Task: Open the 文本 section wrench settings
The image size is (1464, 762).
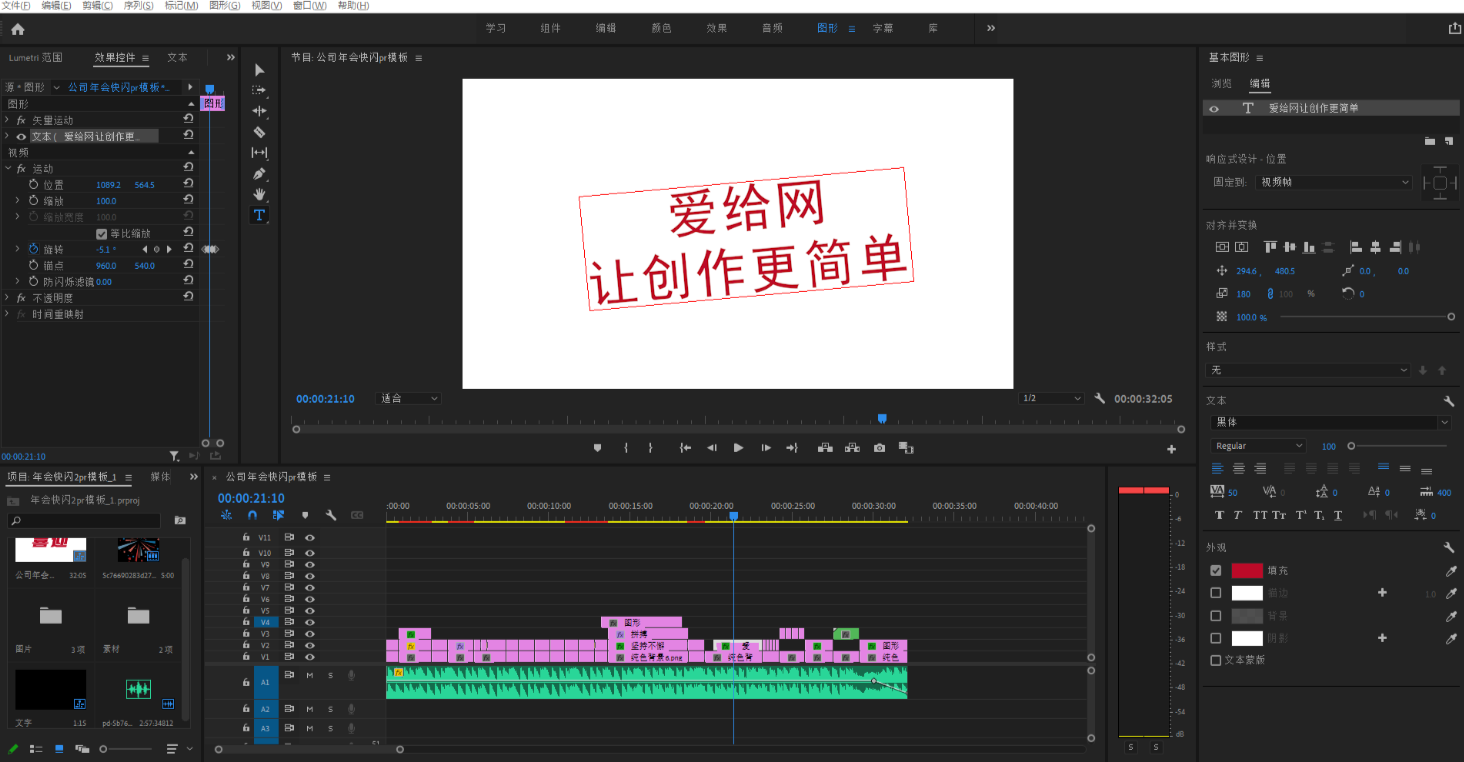Action: (1448, 401)
